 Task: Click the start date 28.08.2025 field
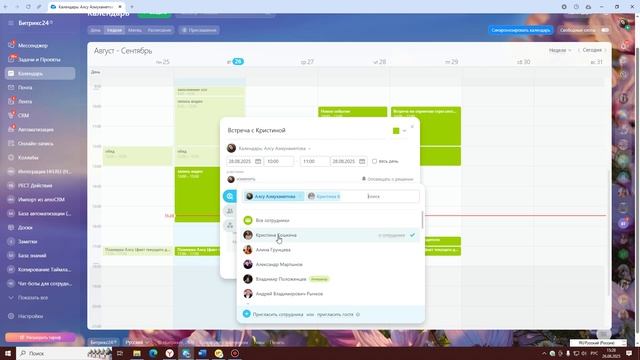(x=244, y=162)
